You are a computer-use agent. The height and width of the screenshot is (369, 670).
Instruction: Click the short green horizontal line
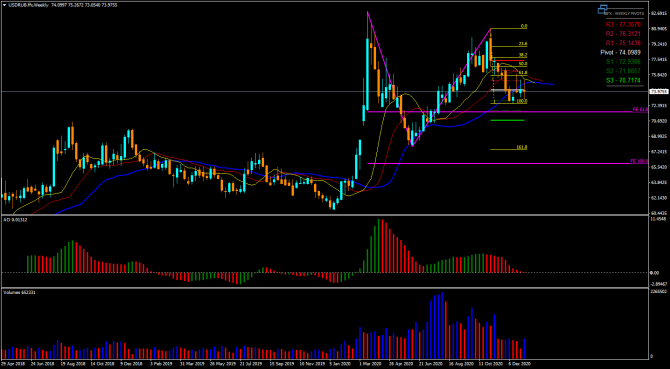pyautogui.click(x=508, y=120)
